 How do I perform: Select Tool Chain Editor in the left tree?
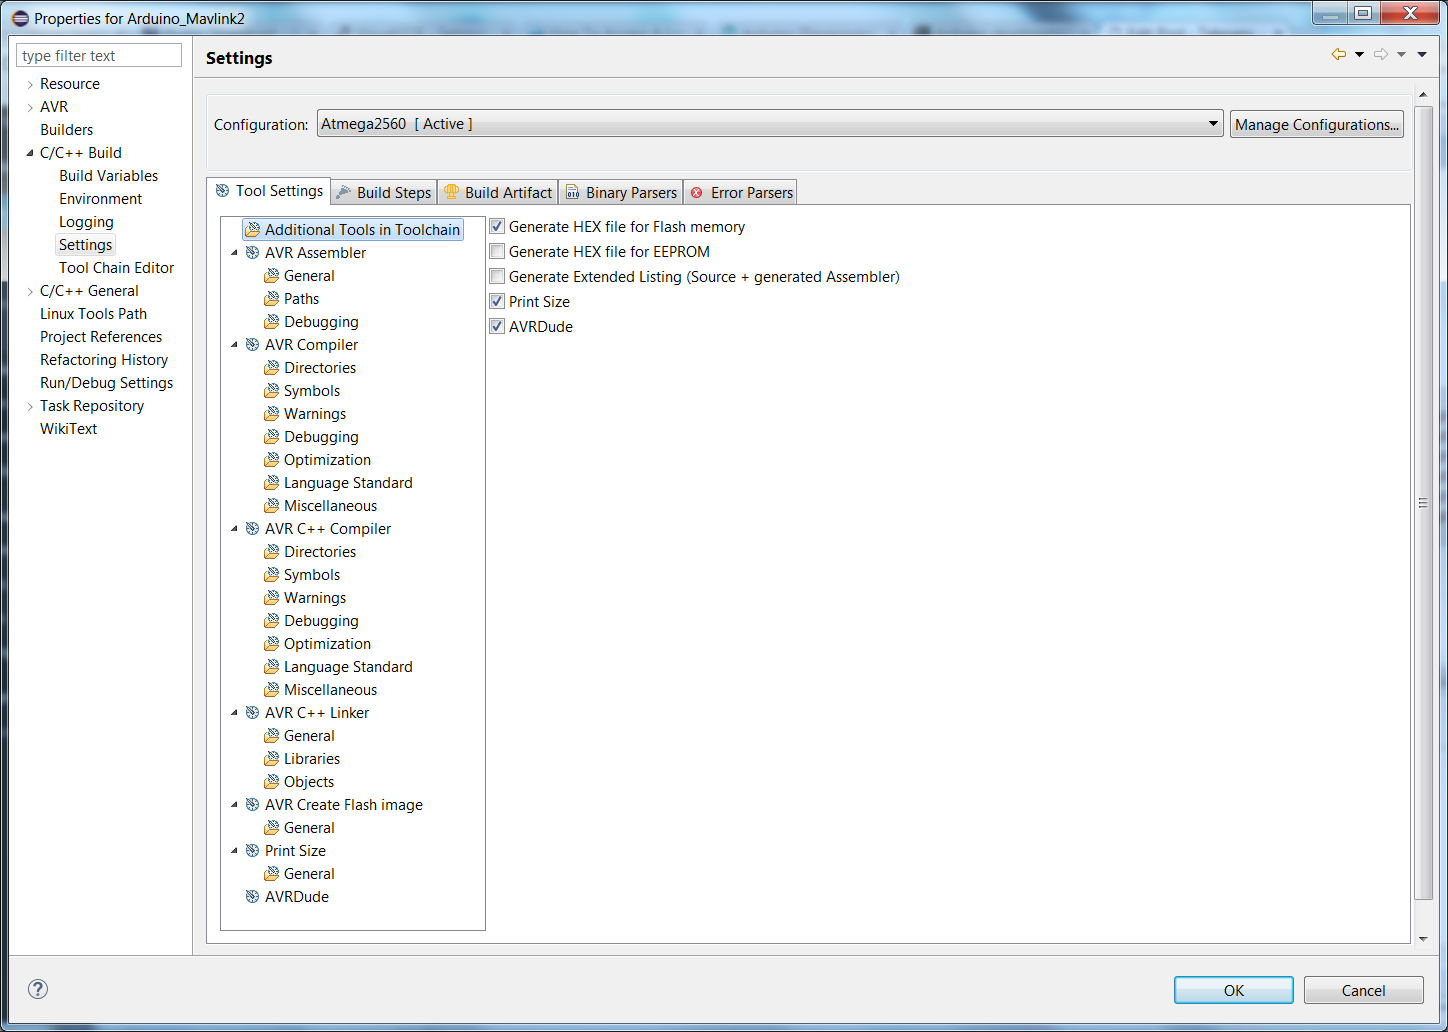[x=116, y=268]
